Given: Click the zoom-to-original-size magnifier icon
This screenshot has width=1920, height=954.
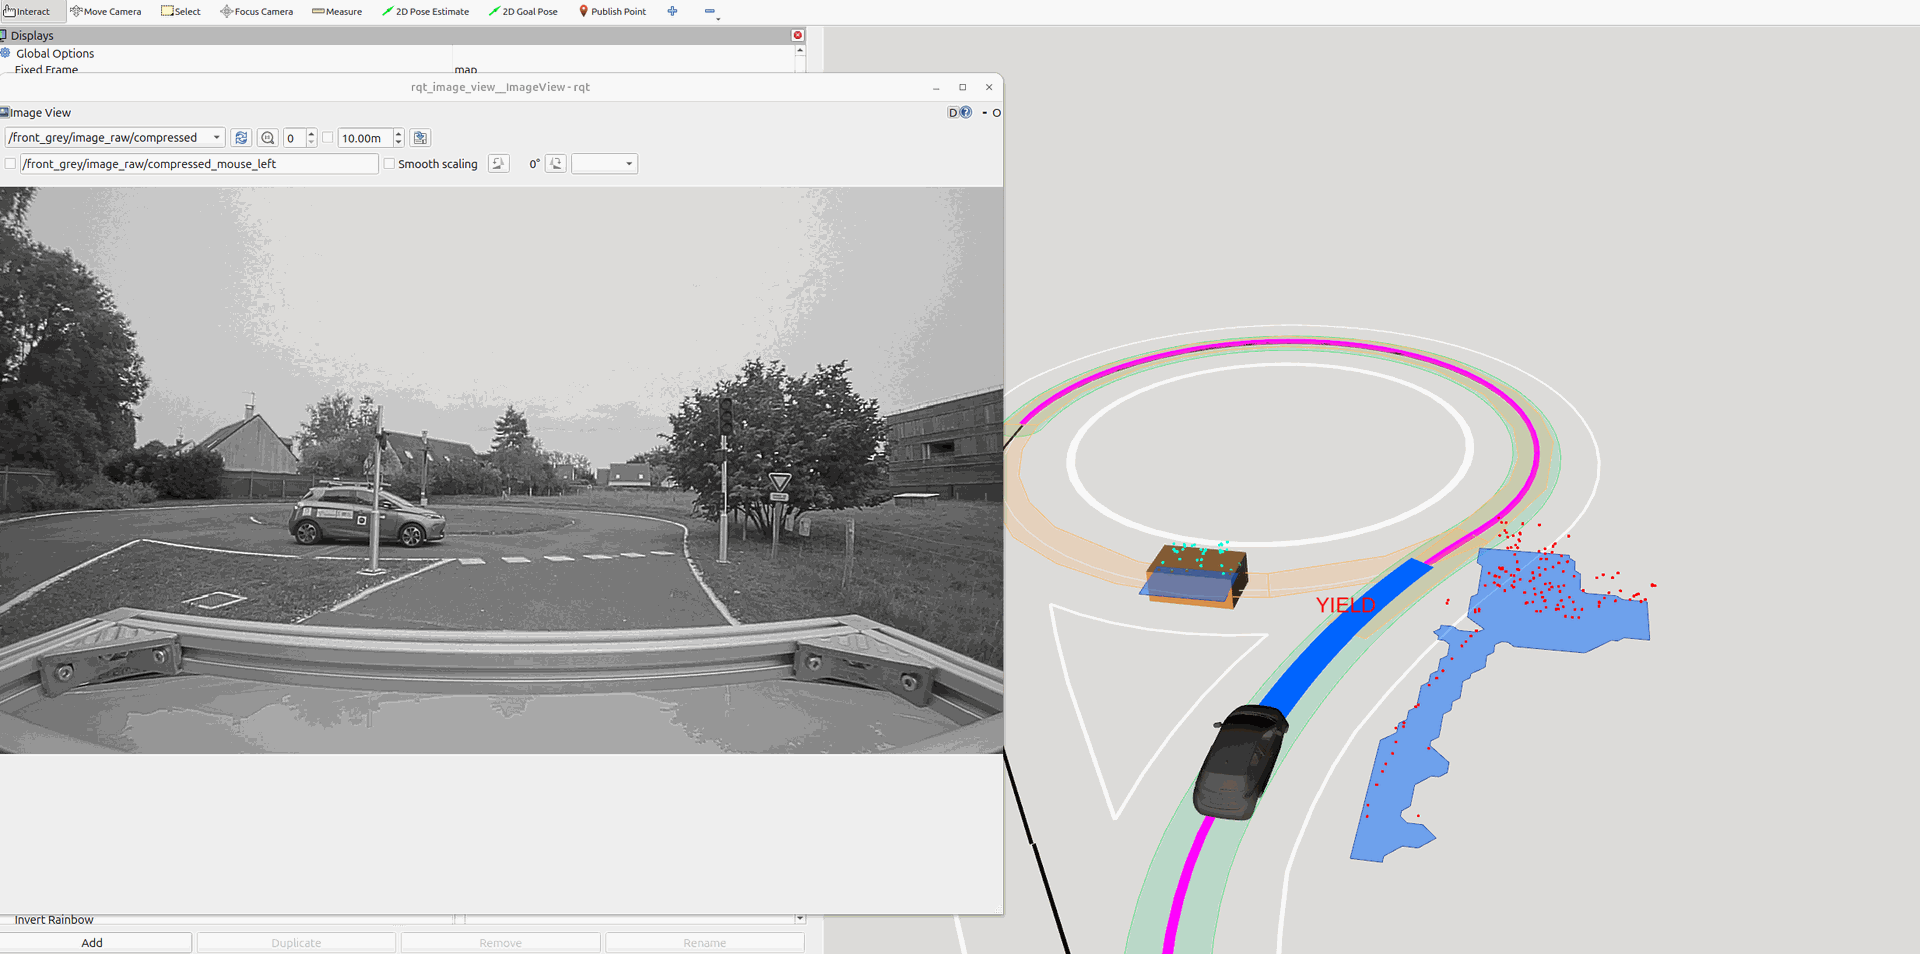Looking at the screenshot, I should [267, 138].
